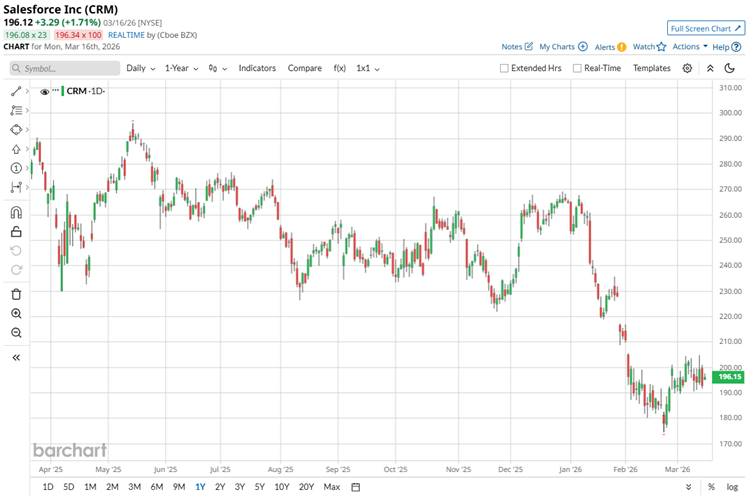Open the 1-Year period dropdown
The width and height of the screenshot is (753, 504).
click(x=182, y=68)
